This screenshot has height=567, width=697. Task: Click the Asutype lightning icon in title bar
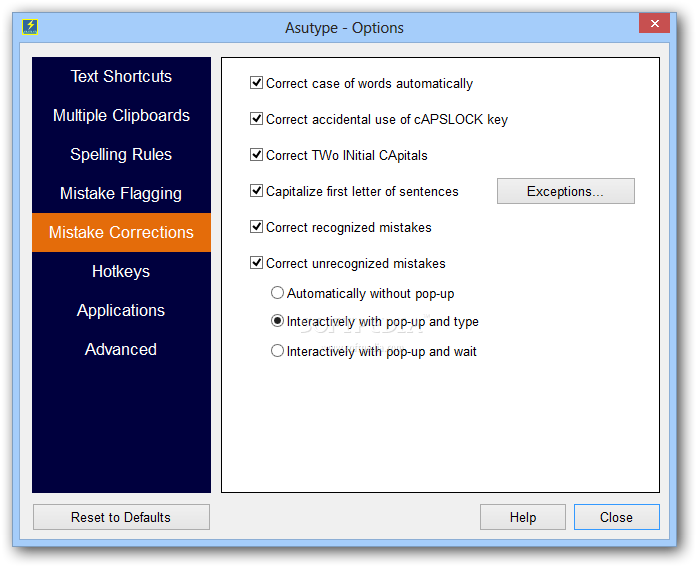pyautogui.click(x=30, y=27)
